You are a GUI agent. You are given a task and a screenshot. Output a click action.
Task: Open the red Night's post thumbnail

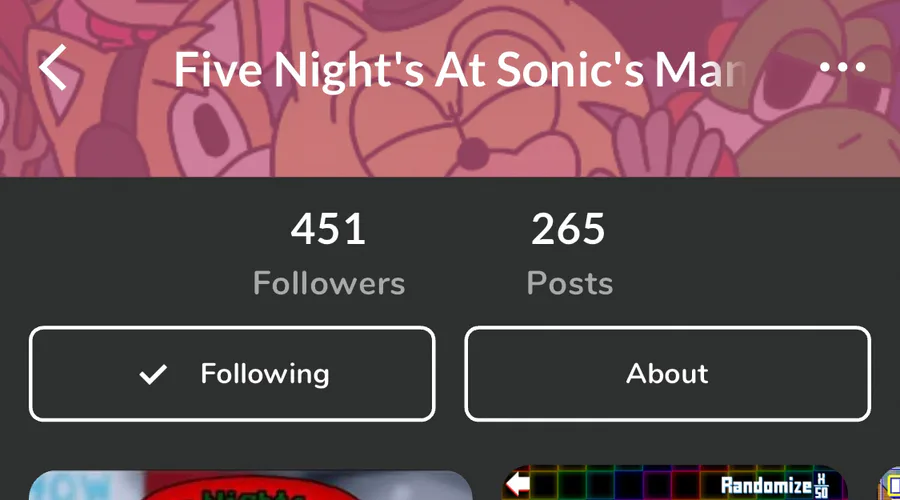pyautogui.click(x=250, y=486)
